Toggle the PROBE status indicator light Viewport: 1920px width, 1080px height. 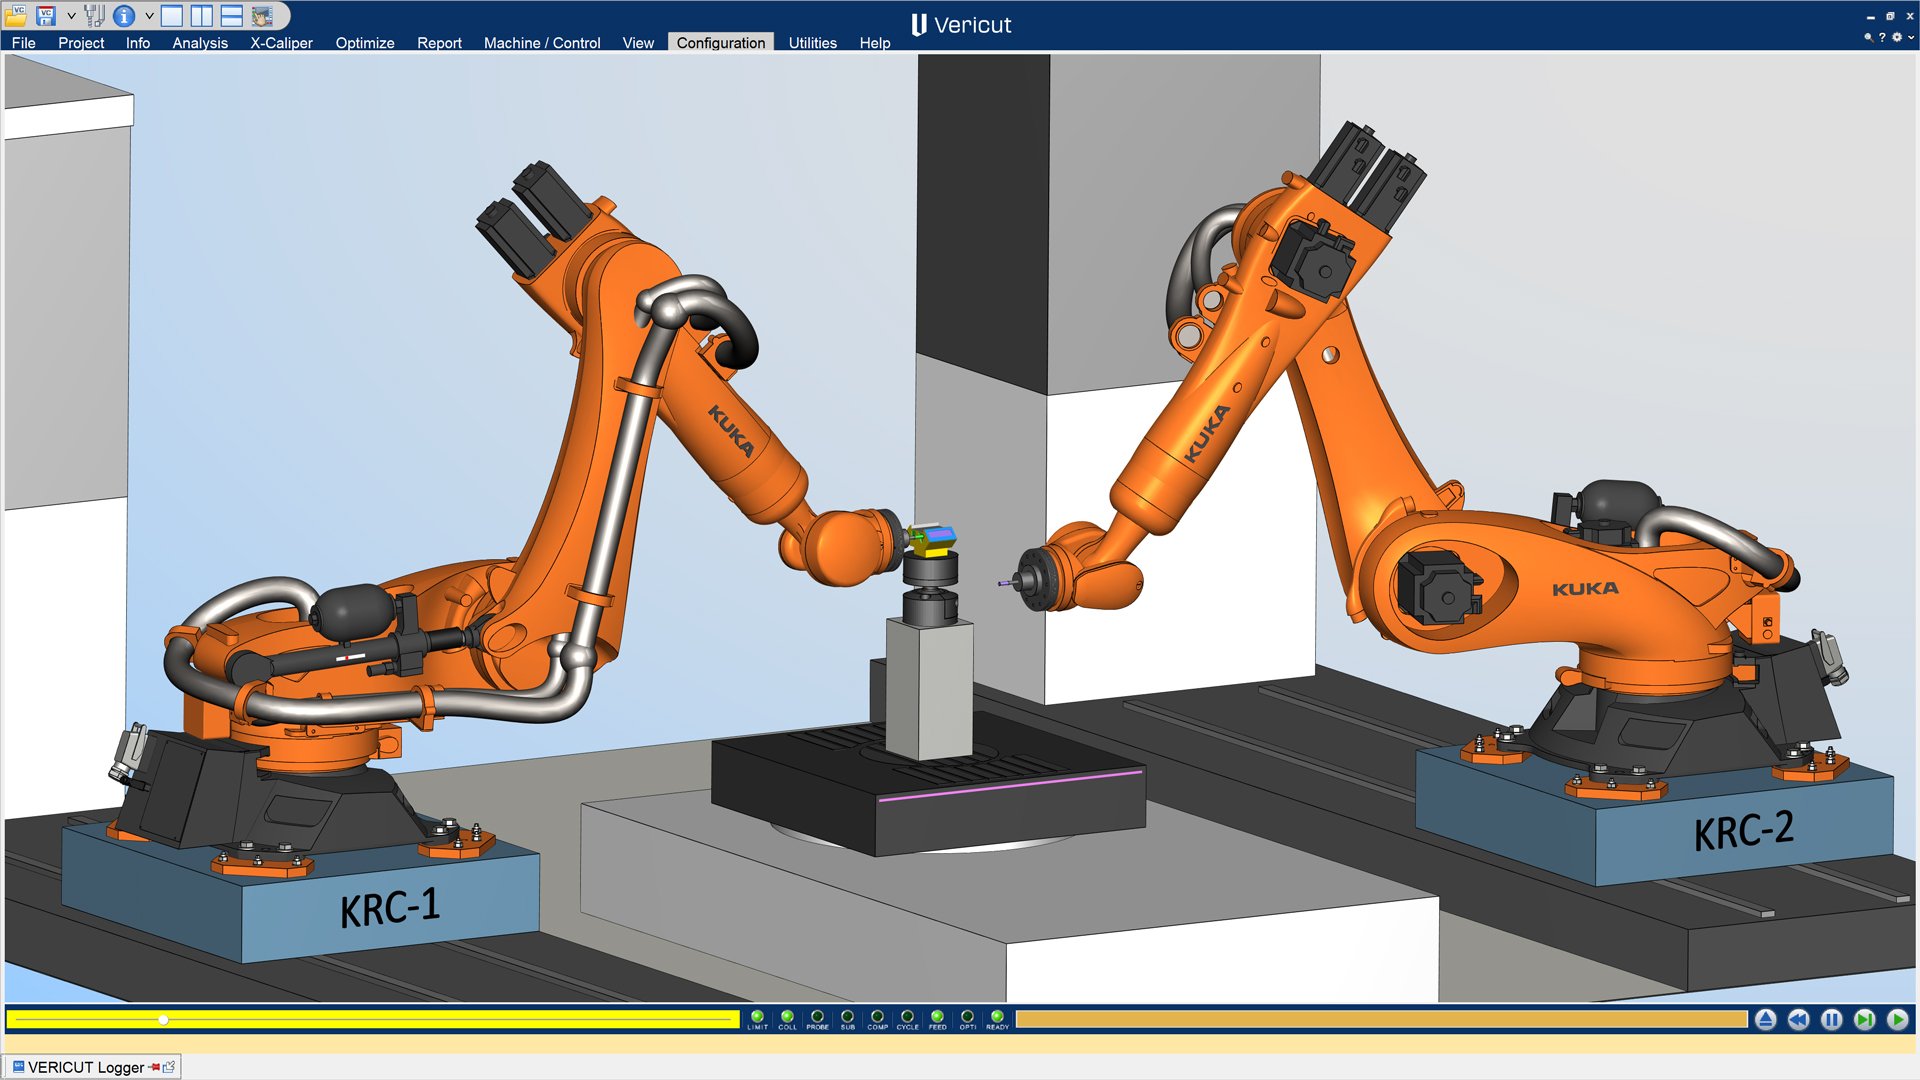point(817,1015)
